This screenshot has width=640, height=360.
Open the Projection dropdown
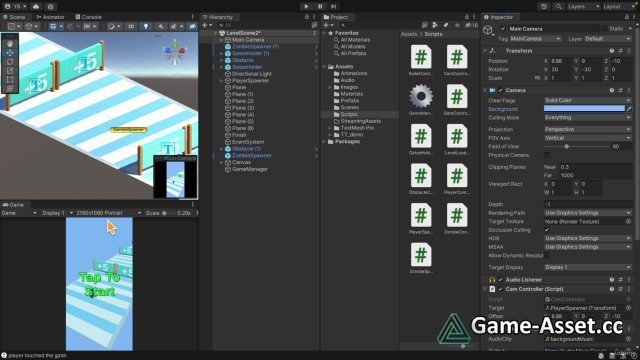coord(588,129)
